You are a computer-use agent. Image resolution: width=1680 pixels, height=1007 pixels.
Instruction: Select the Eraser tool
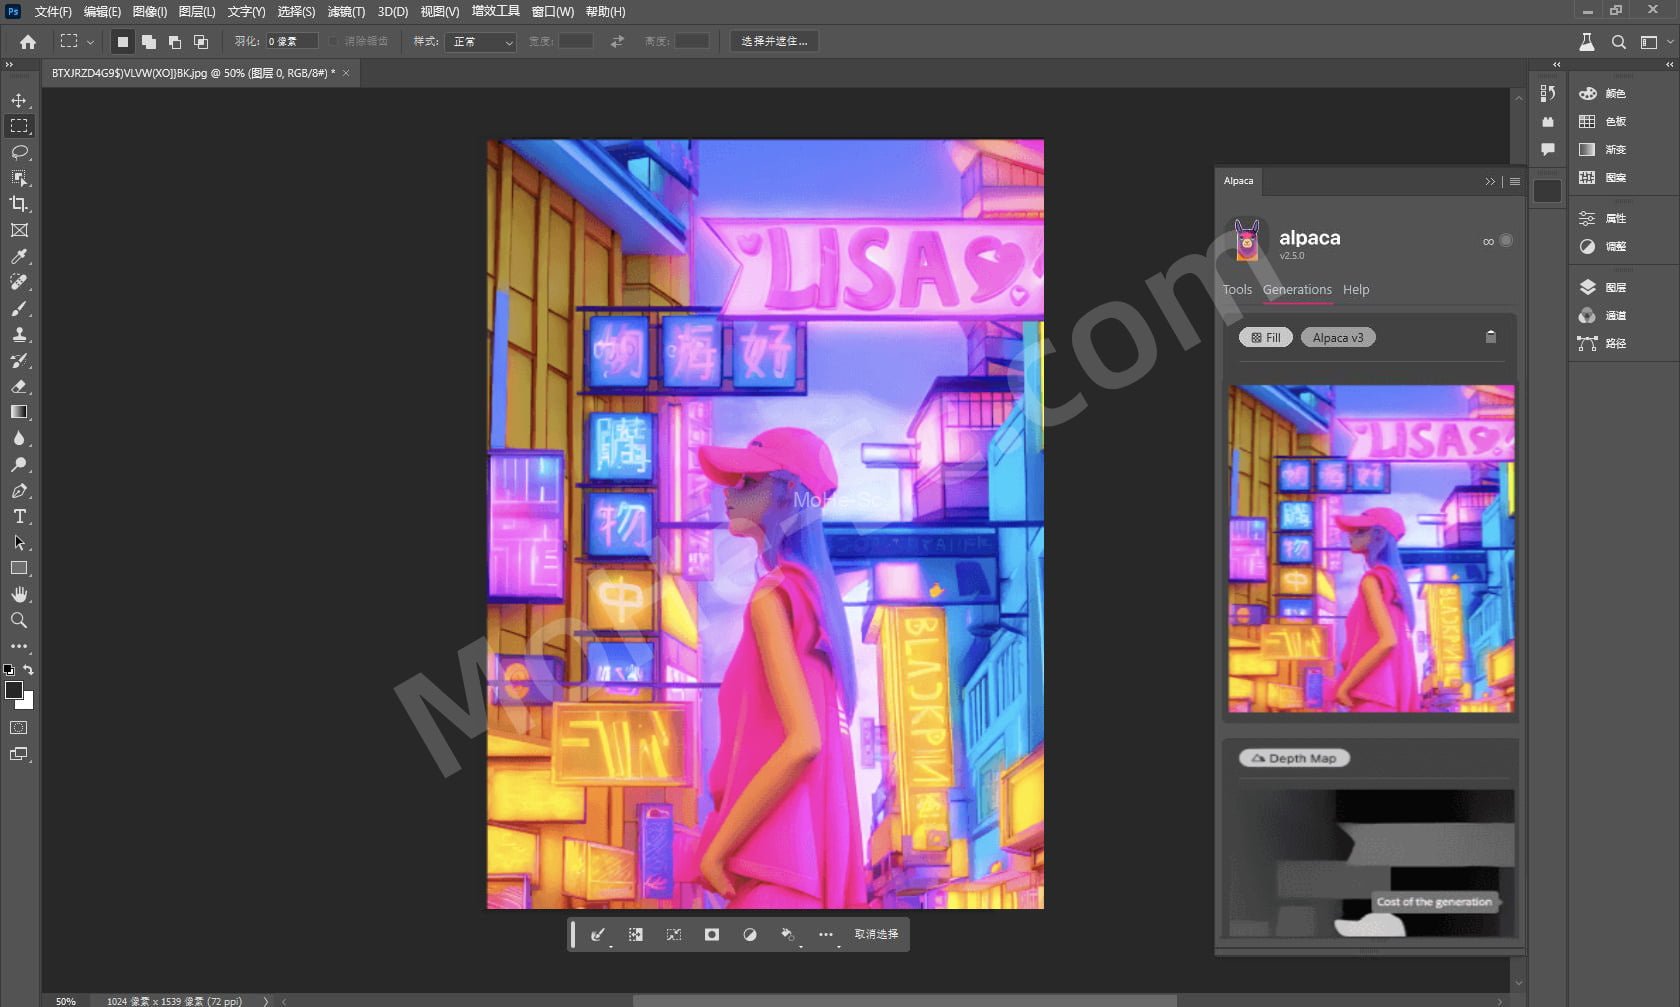point(19,386)
